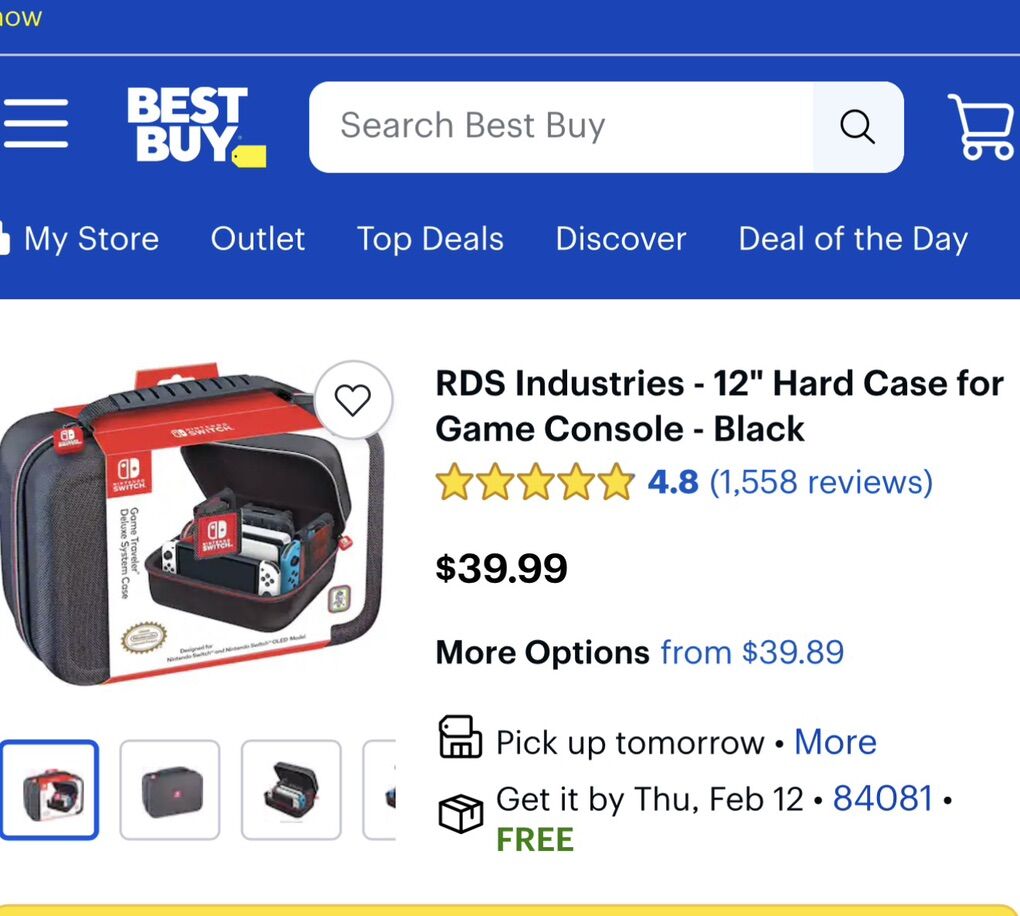Open the shopping cart
1020x916 pixels.
[981, 127]
